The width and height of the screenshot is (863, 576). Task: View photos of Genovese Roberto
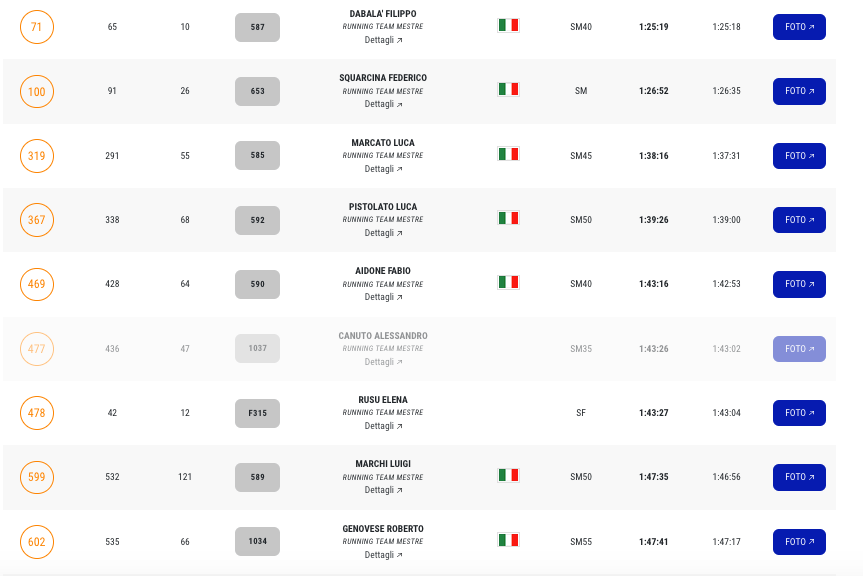(799, 542)
